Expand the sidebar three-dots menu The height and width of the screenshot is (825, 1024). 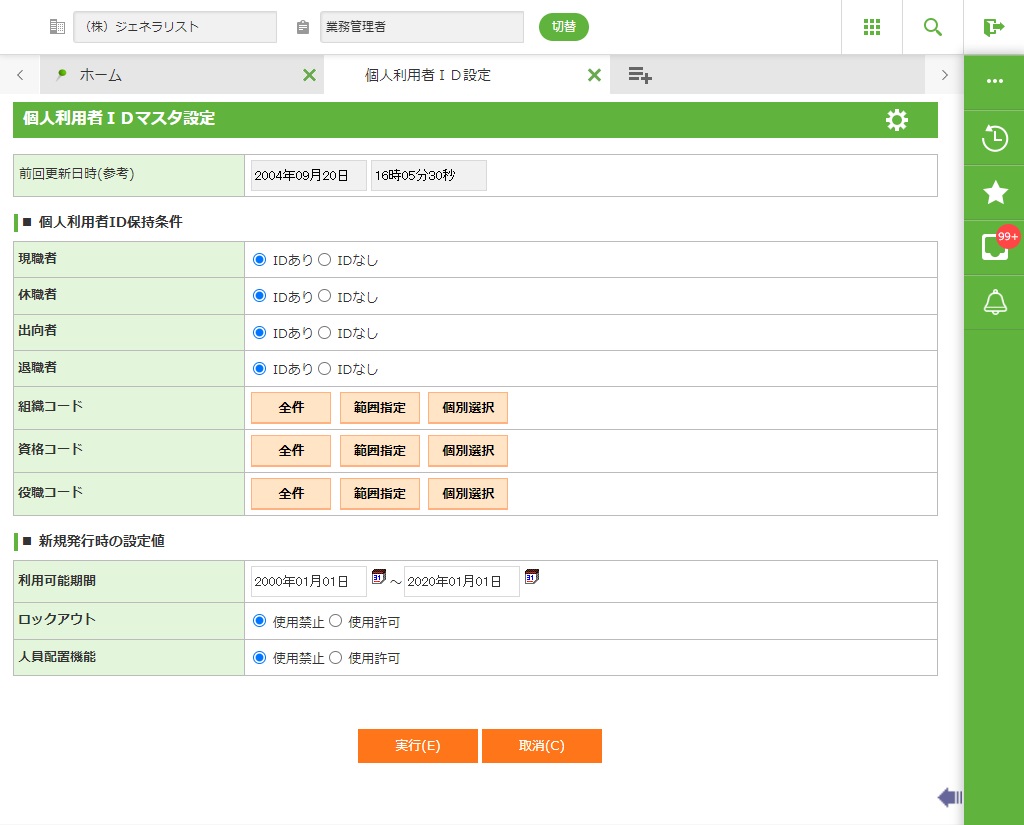994,81
